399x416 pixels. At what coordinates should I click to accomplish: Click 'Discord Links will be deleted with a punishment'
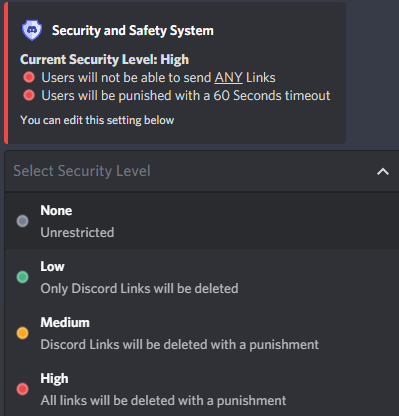pos(180,345)
